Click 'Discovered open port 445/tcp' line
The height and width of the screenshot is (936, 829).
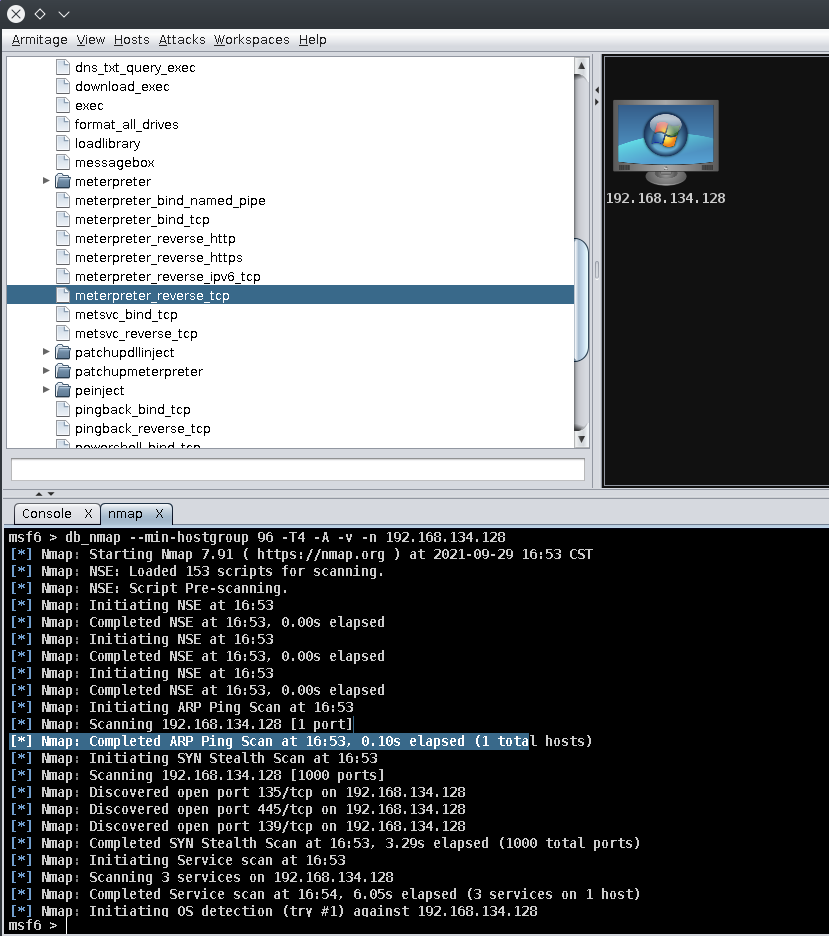tap(238, 809)
